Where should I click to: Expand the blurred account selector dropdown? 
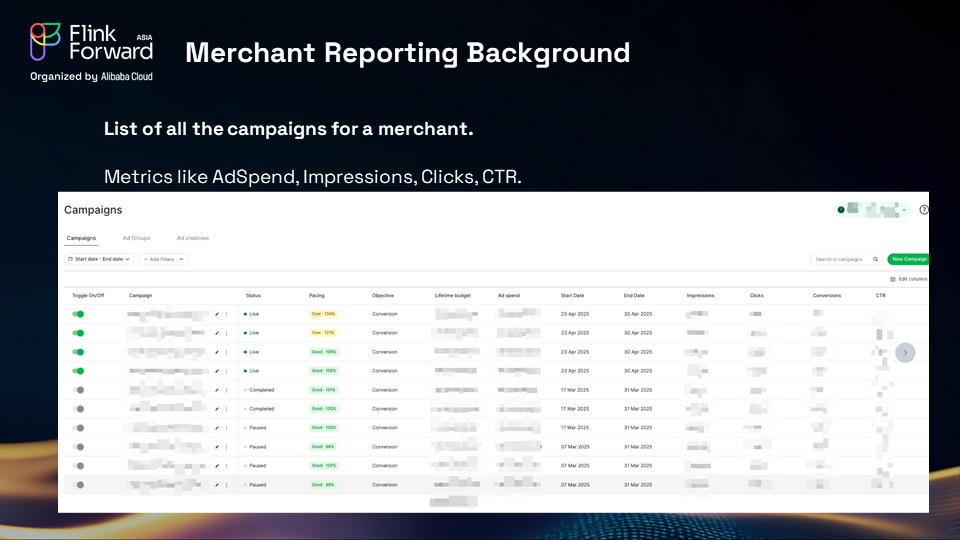pyautogui.click(x=872, y=210)
